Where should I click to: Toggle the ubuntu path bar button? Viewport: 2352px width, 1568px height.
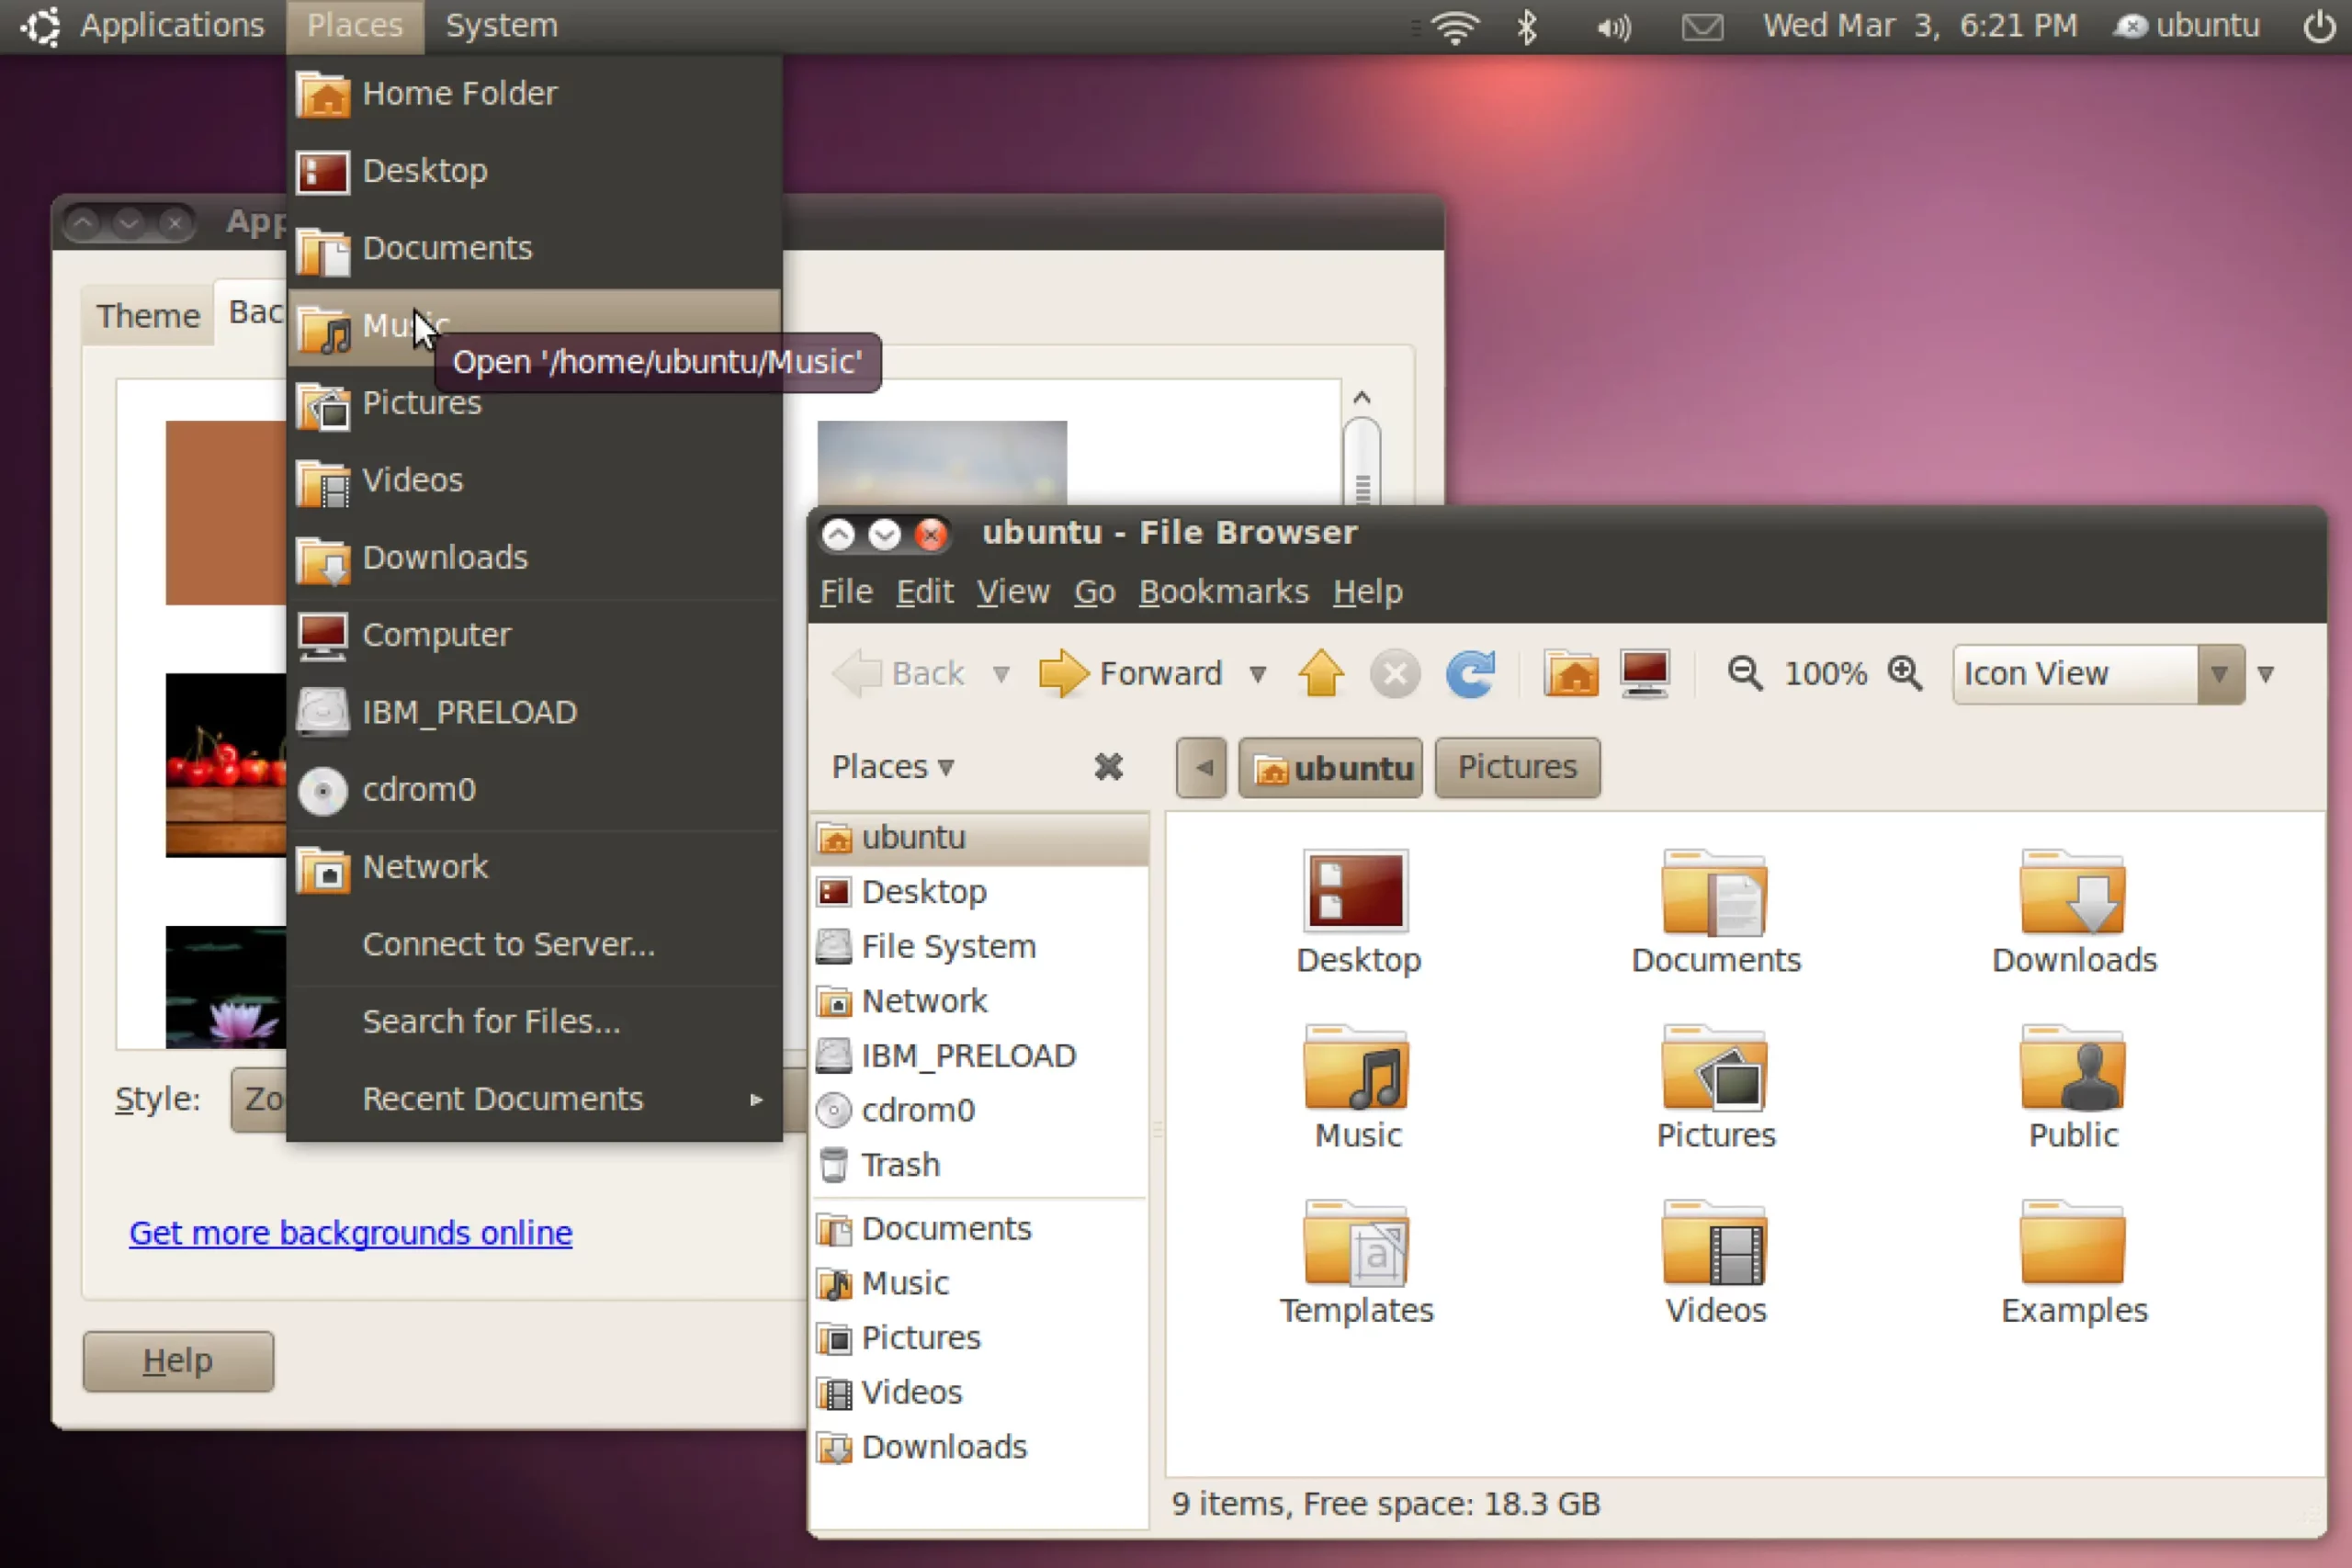coord(1330,768)
